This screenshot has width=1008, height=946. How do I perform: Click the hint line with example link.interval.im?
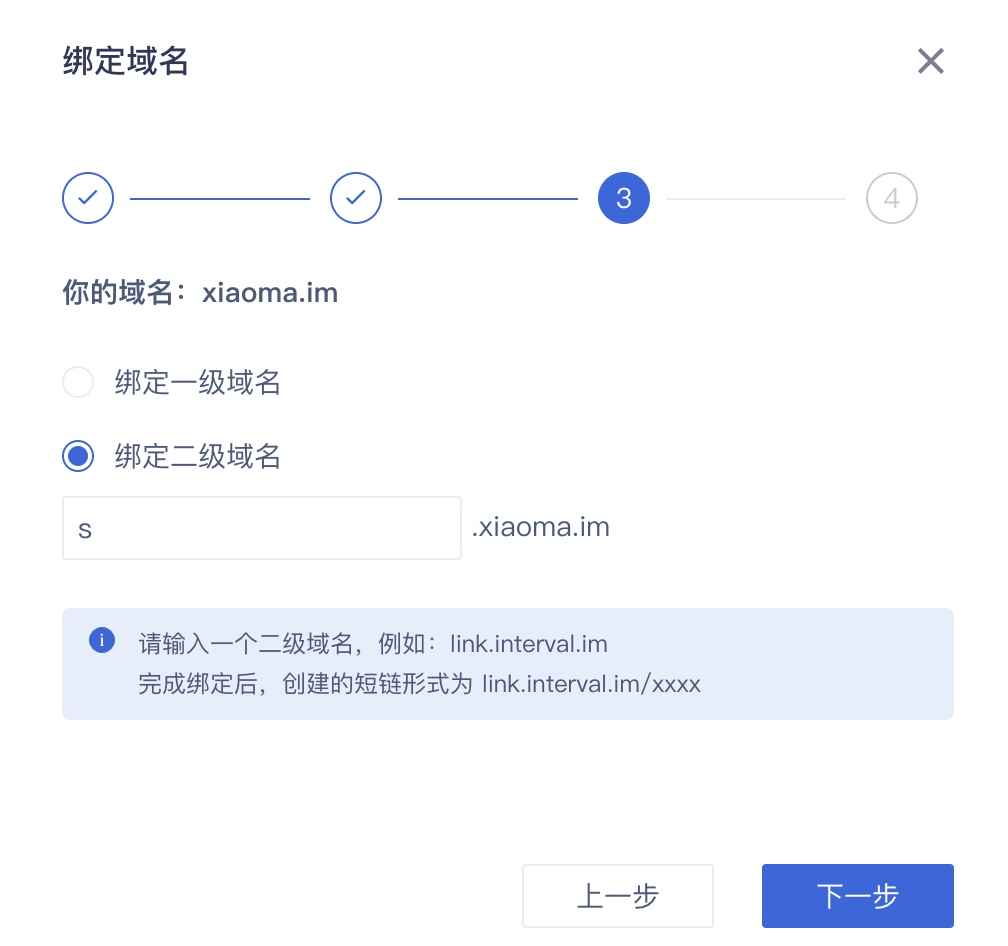tap(373, 643)
